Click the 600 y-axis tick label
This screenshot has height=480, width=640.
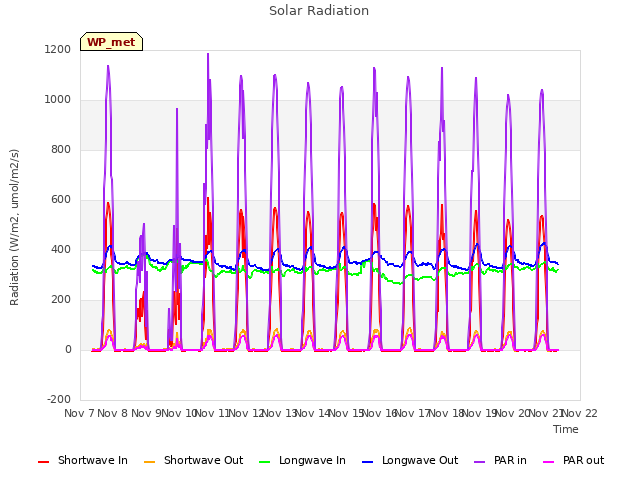pyautogui.click(x=61, y=200)
